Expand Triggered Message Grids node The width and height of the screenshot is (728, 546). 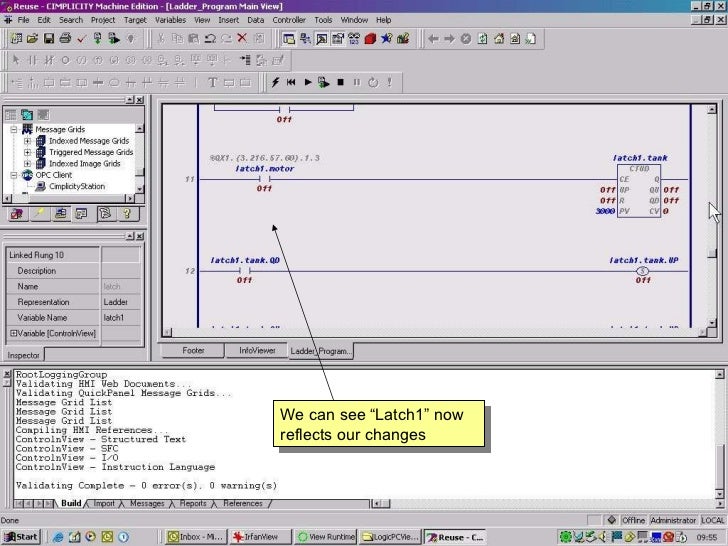click(x=27, y=152)
